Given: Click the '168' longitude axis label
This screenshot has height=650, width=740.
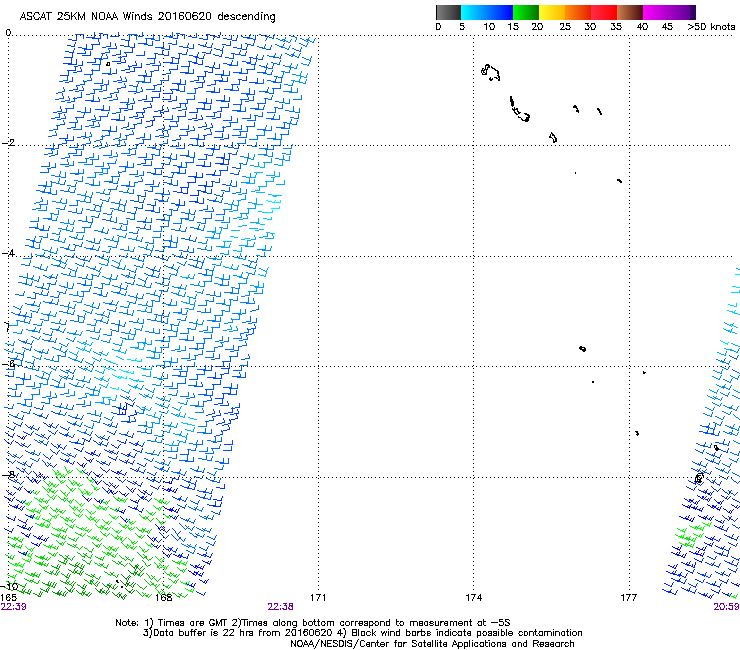Looking at the screenshot, I should point(163,598).
